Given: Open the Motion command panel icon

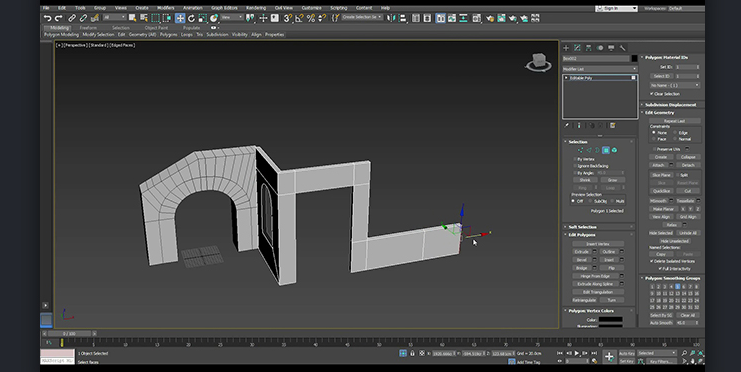Looking at the screenshot, I should 600,48.
